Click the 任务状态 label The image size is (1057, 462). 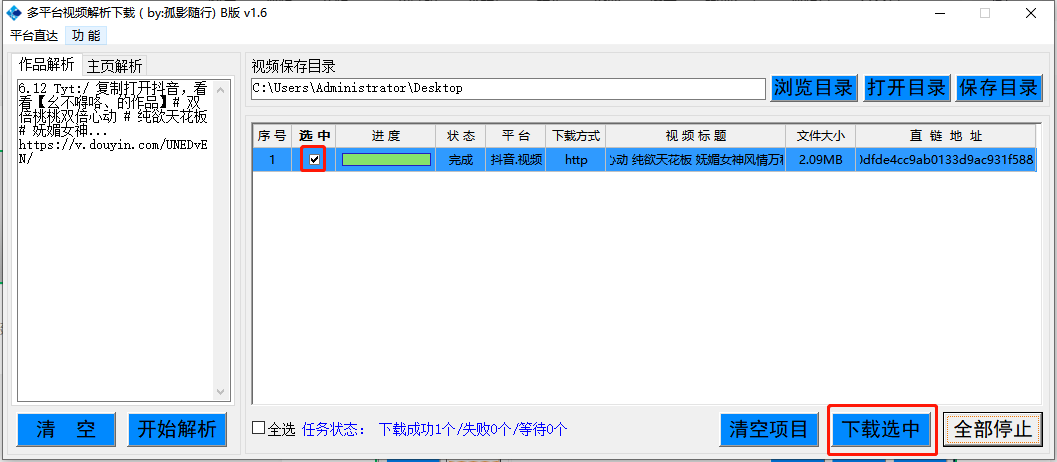(334, 429)
